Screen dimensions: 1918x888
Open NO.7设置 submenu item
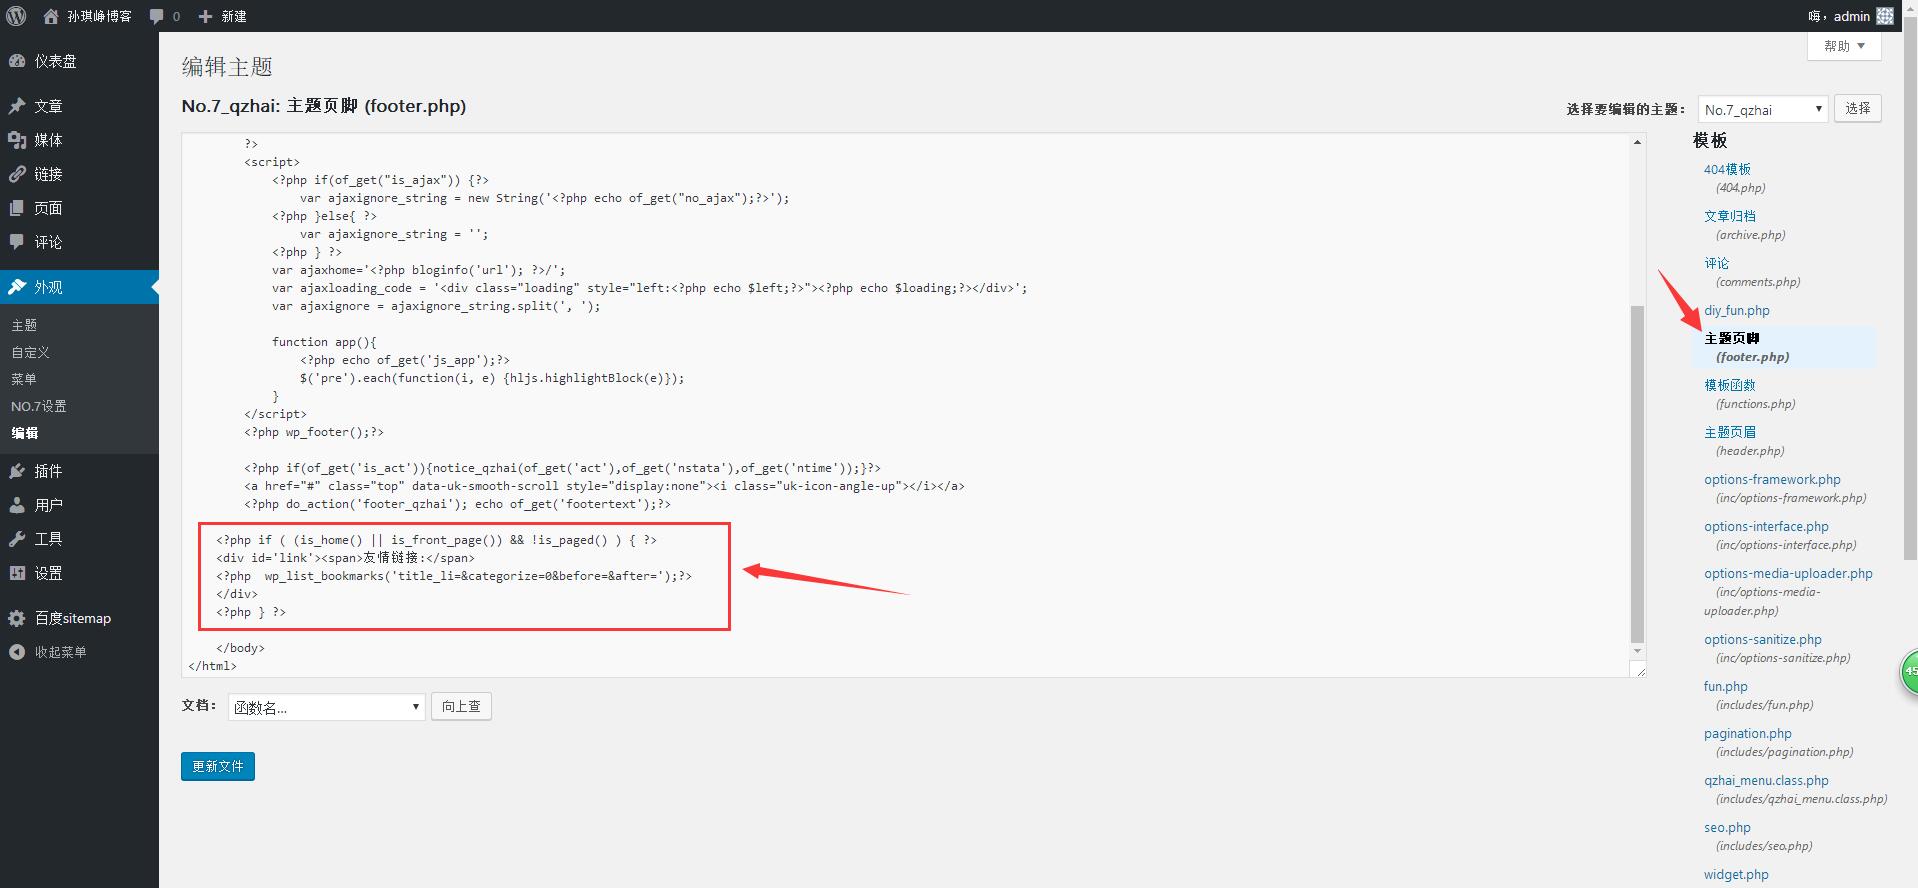point(39,406)
